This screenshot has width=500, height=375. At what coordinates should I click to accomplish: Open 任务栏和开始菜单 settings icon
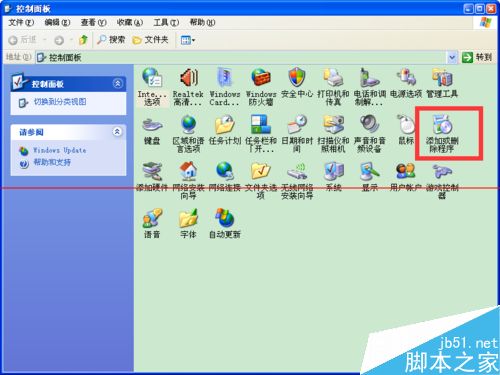261,133
